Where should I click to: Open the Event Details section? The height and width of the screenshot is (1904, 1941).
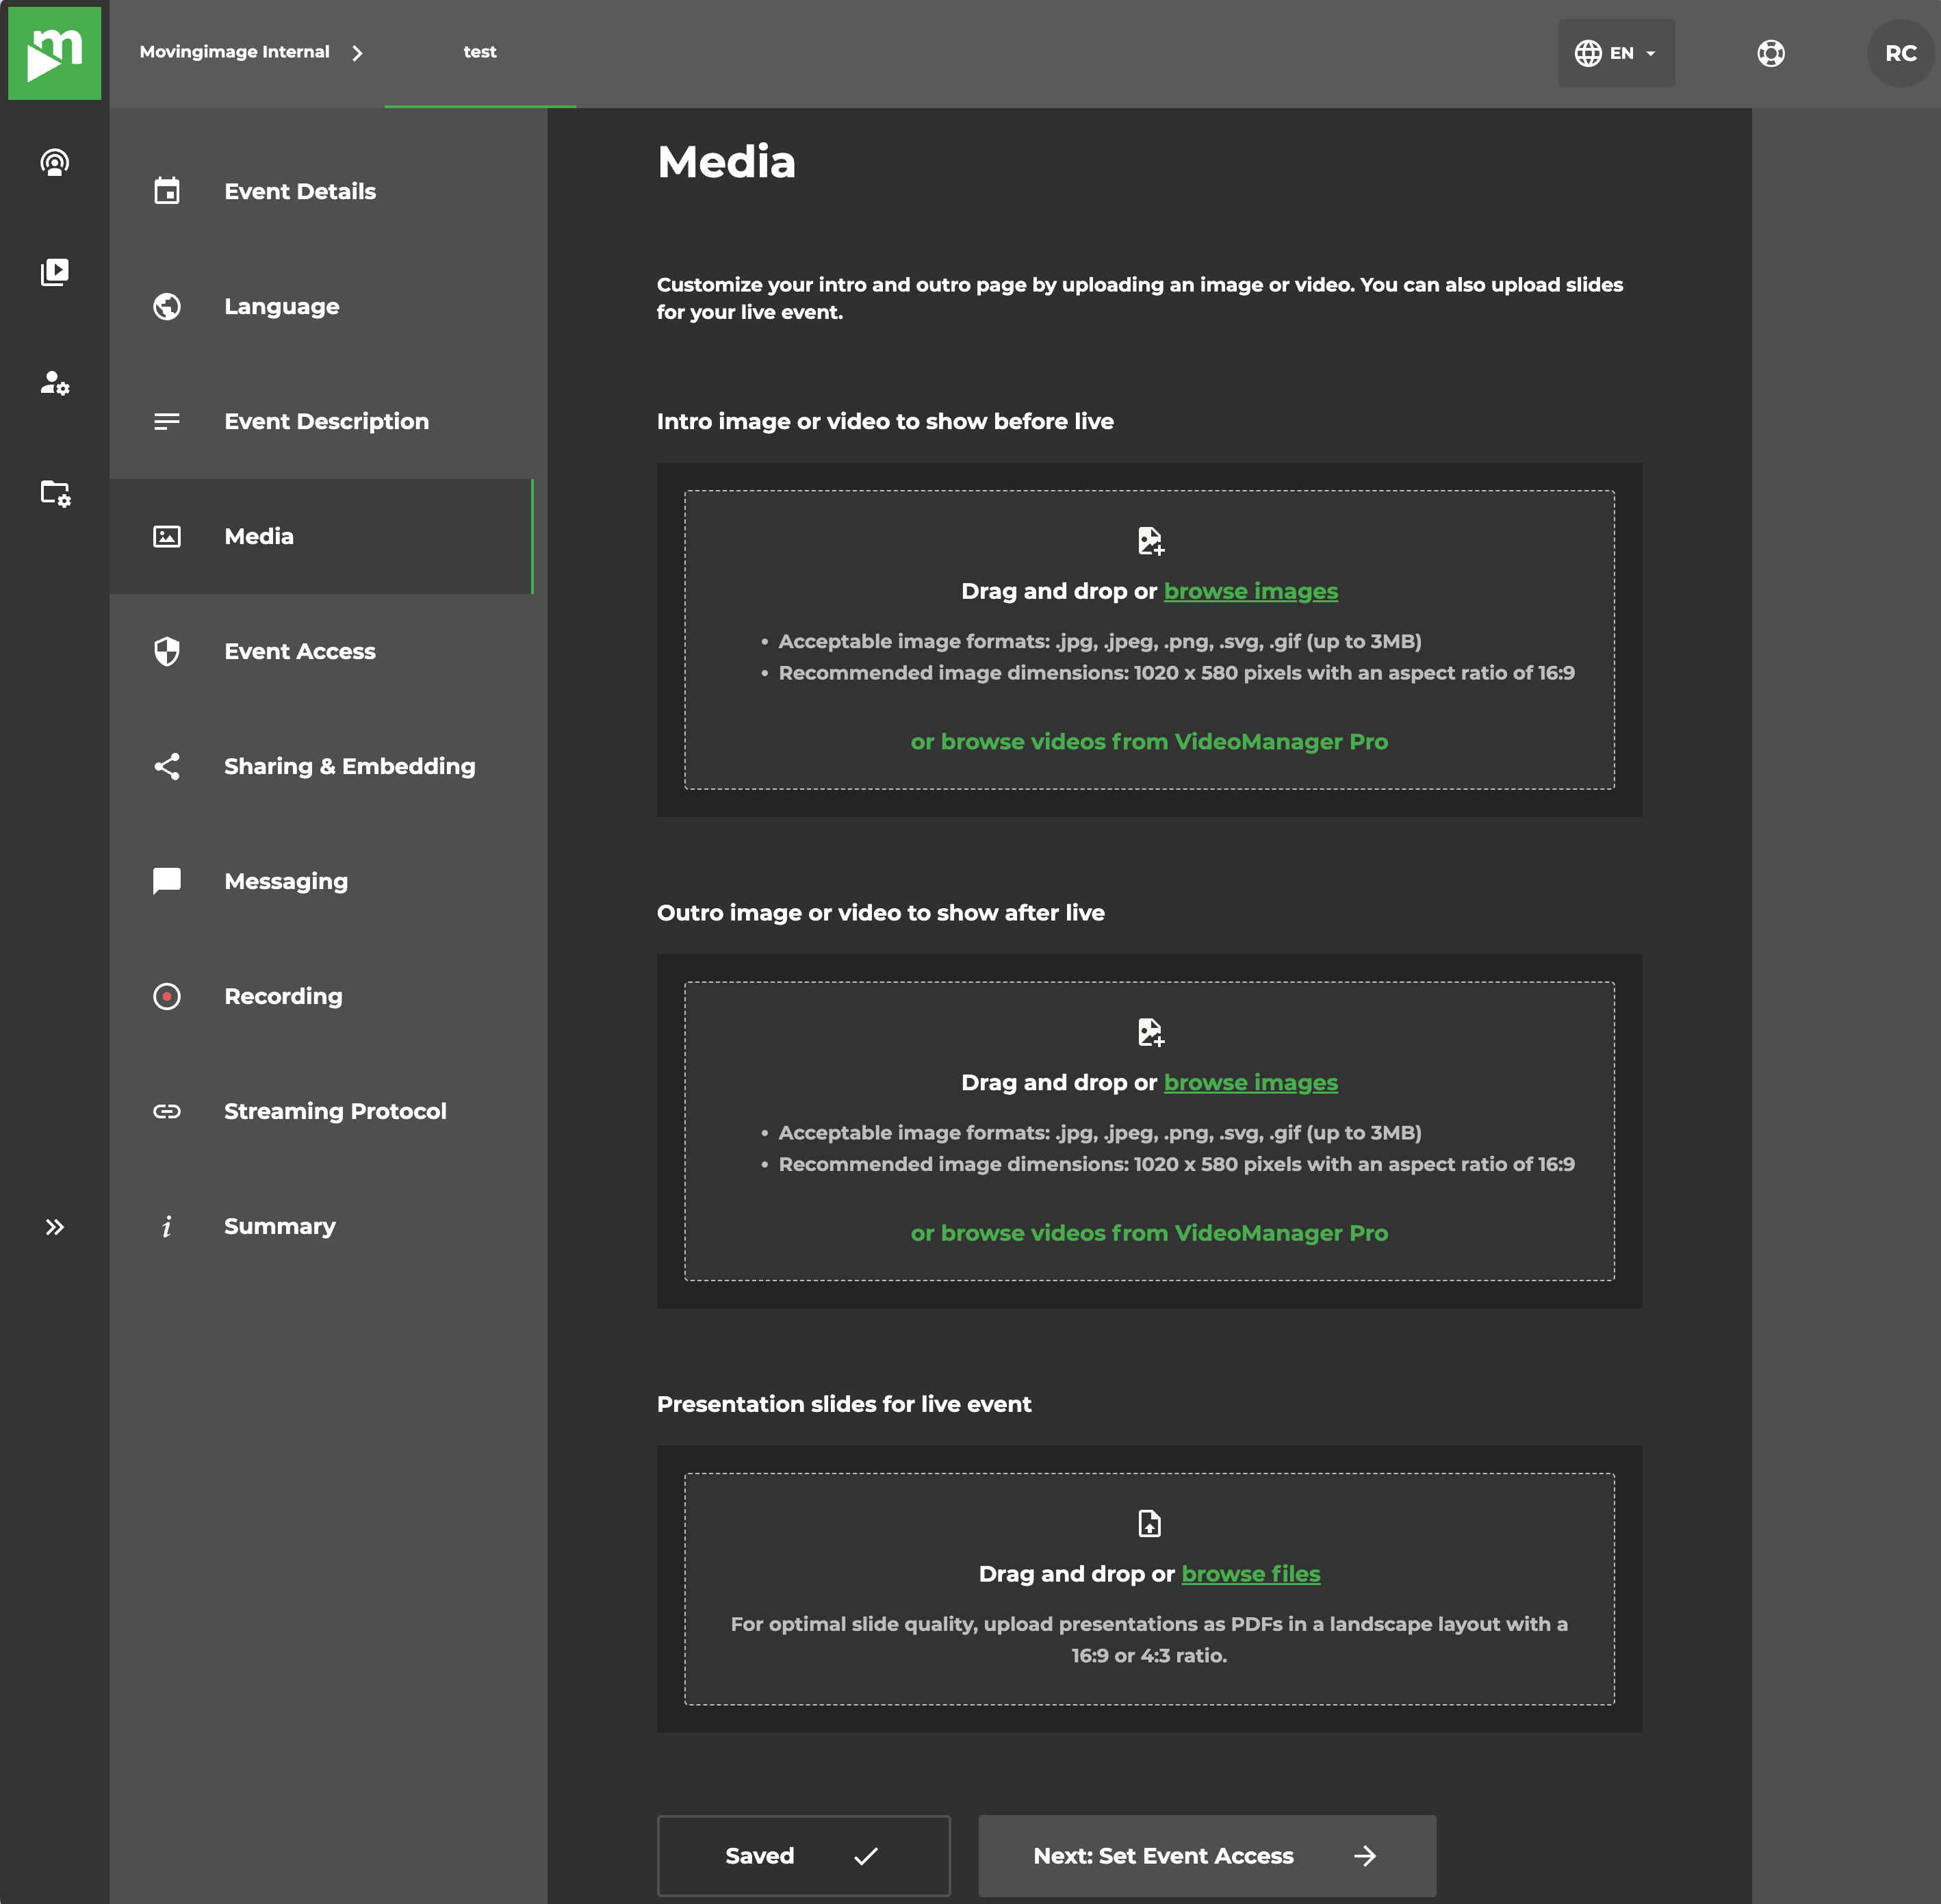coord(321,191)
